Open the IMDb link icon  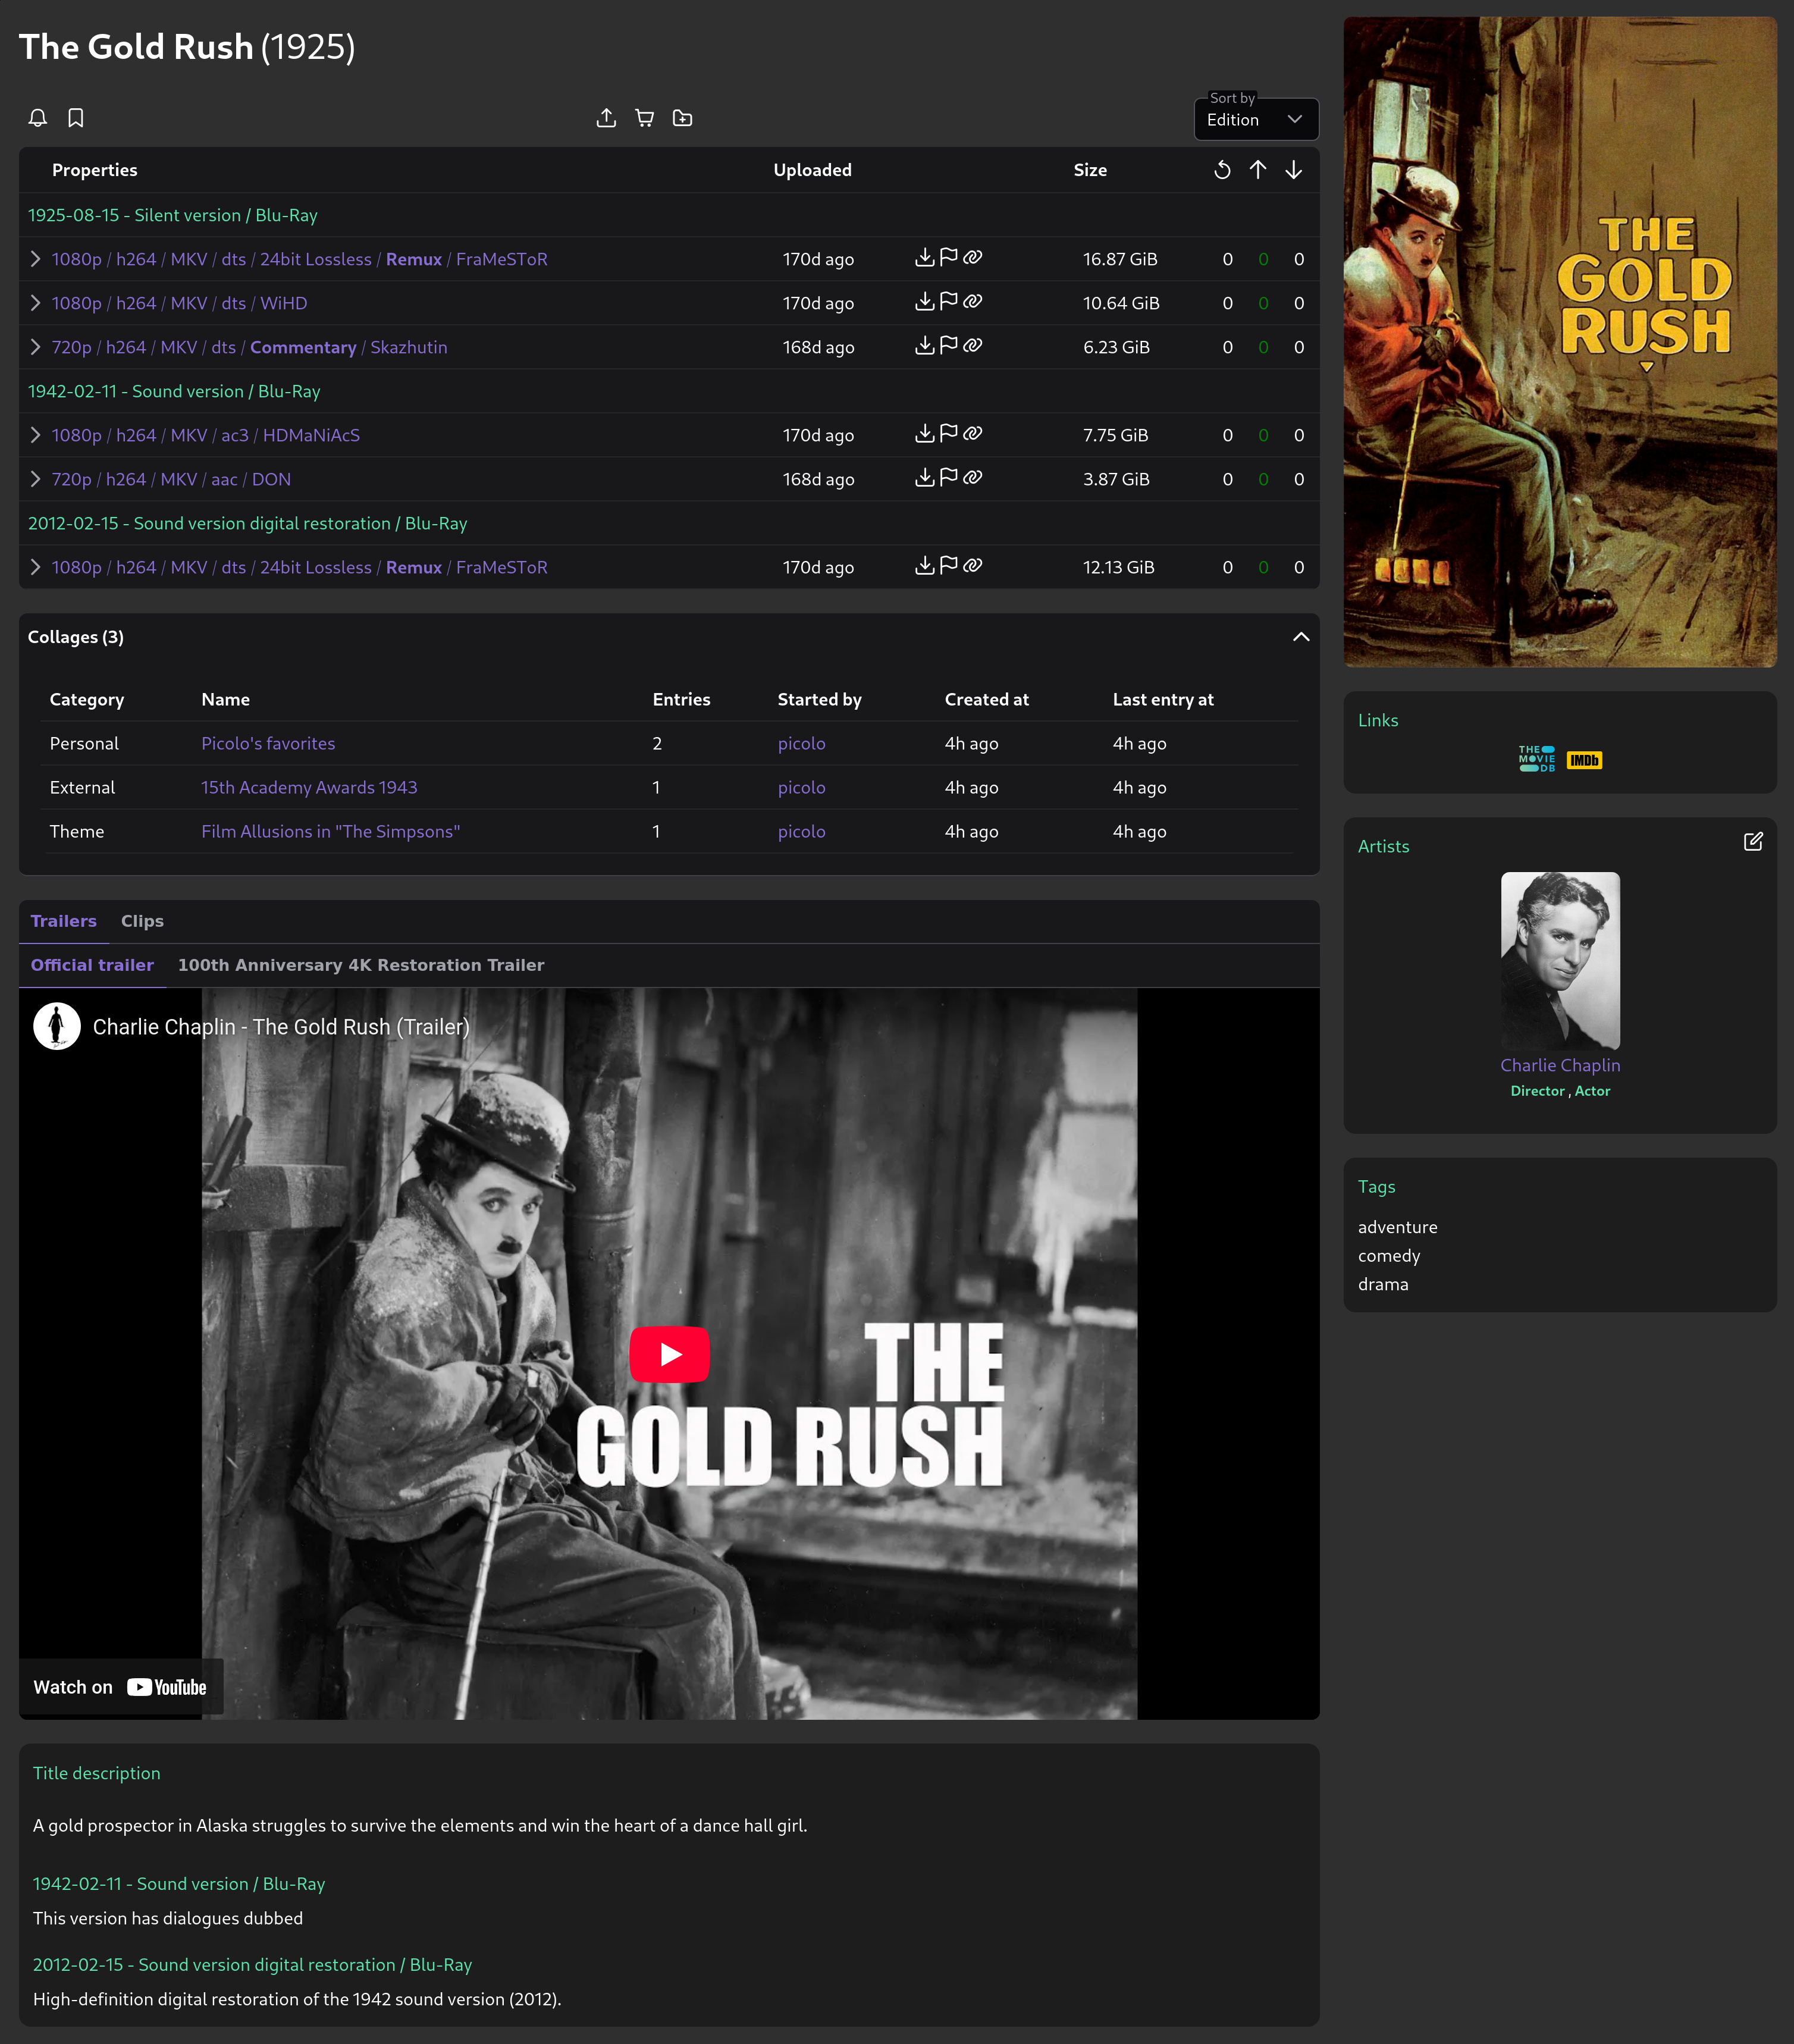coord(1584,760)
